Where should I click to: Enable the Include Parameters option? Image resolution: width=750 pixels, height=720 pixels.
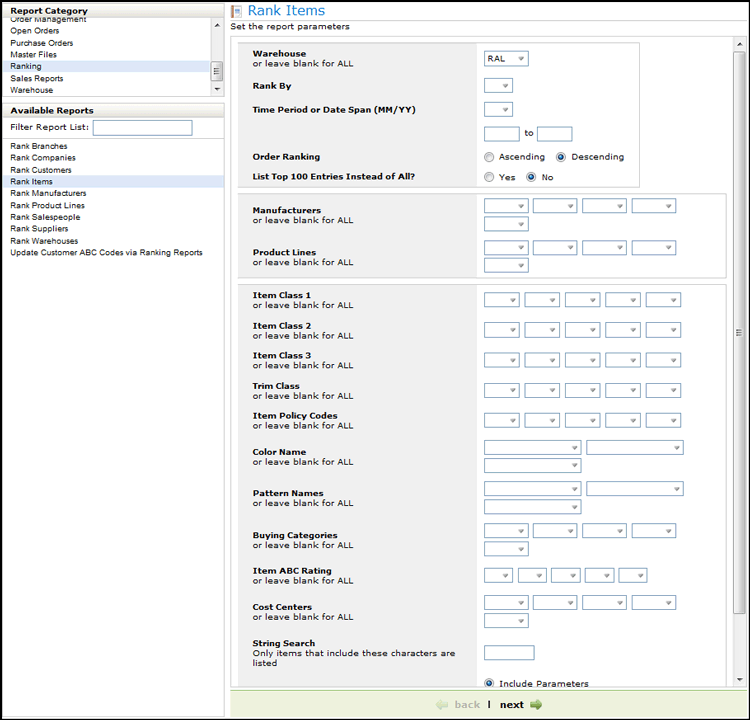pos(489,684)
